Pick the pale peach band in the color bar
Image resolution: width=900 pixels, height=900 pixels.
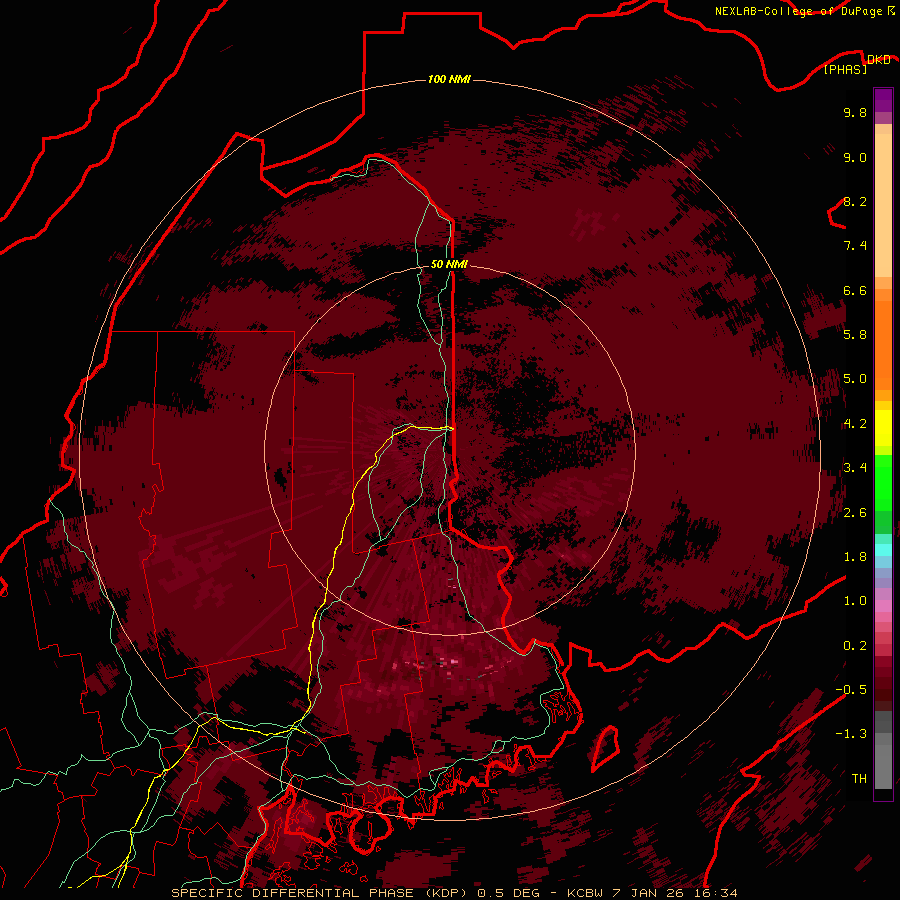[x=883, y=205]
